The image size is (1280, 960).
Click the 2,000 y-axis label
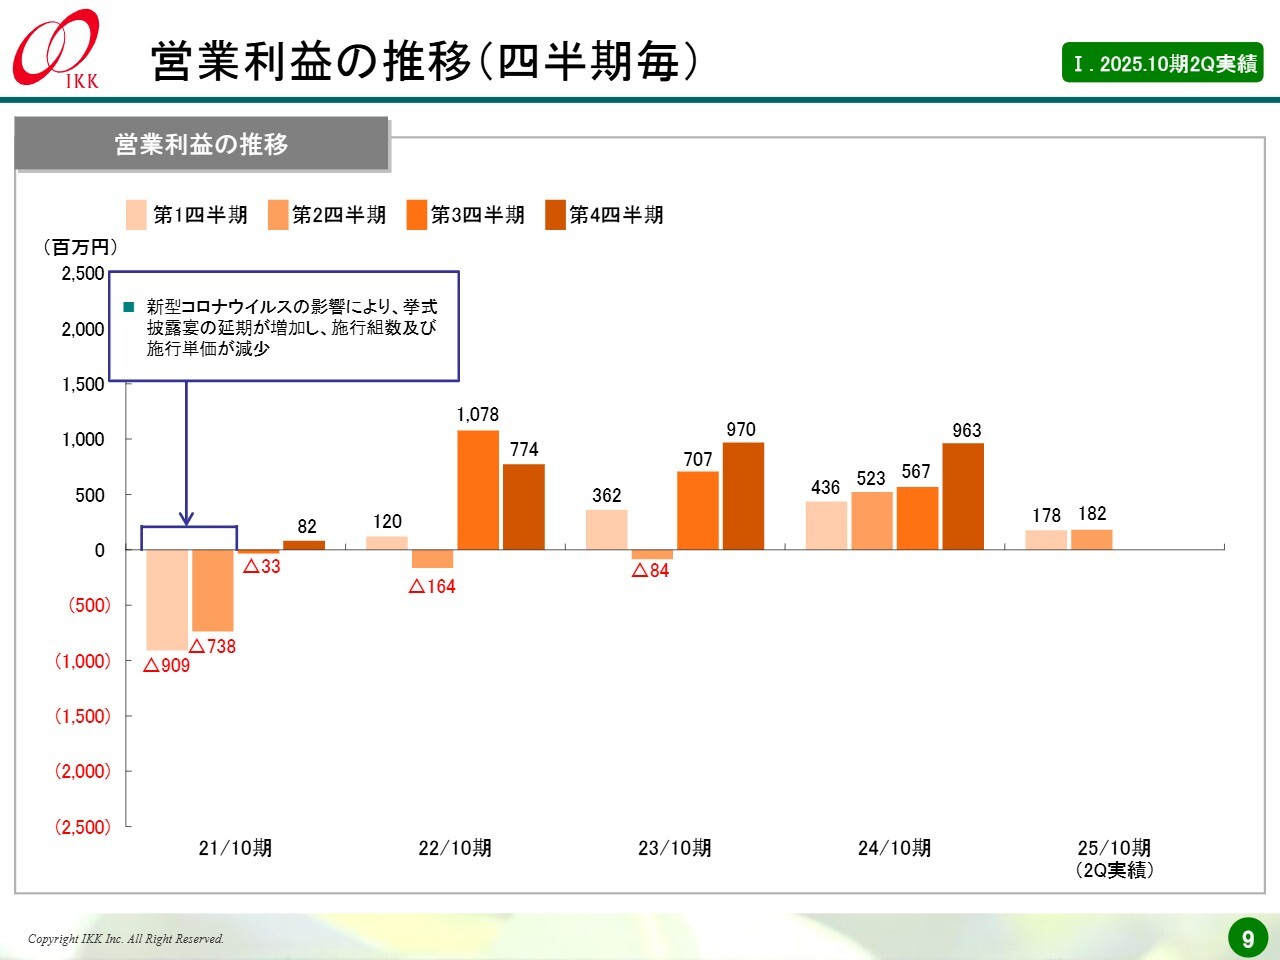pyautogui.click(x=83, y=329)
